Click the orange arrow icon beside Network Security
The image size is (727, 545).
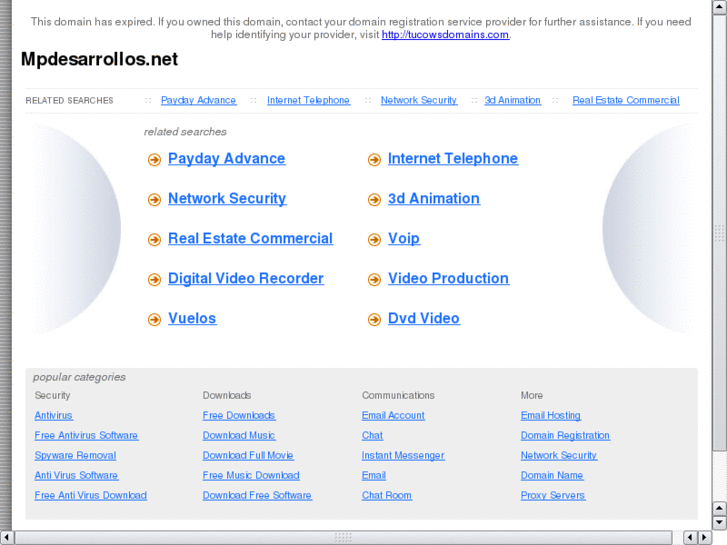tap(154, 200)
